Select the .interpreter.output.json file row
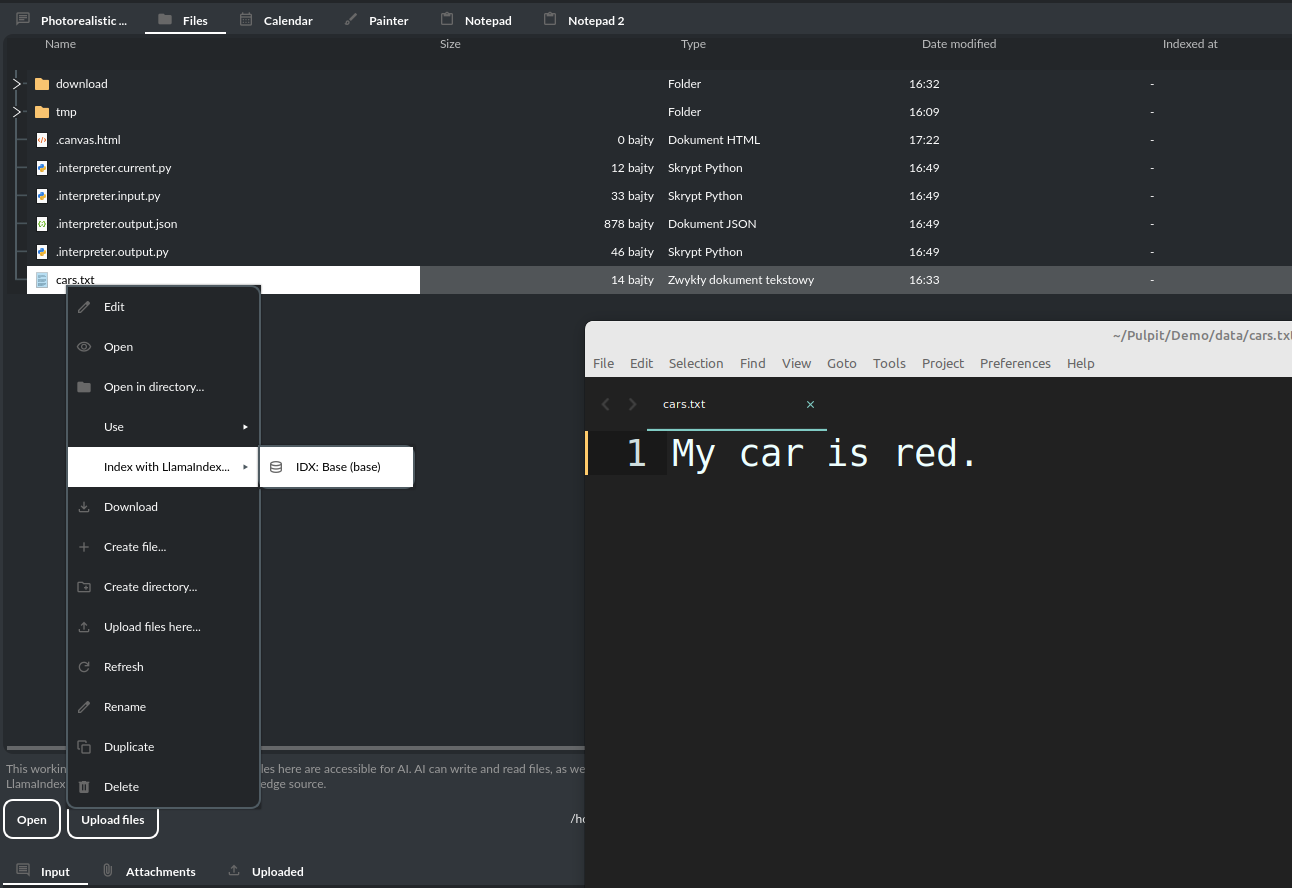This screenshot has height=888, width=1292. click(x=116, y=224)
